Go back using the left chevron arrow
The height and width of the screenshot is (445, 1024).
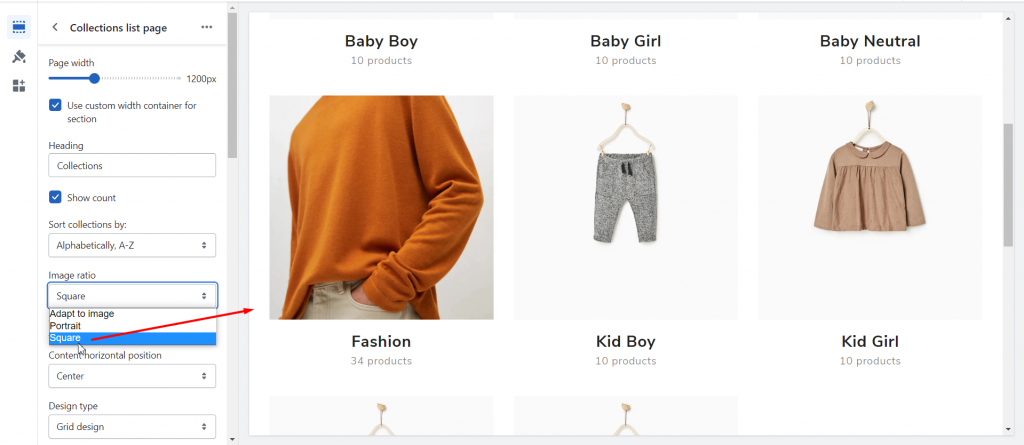(x=55, y=27)
